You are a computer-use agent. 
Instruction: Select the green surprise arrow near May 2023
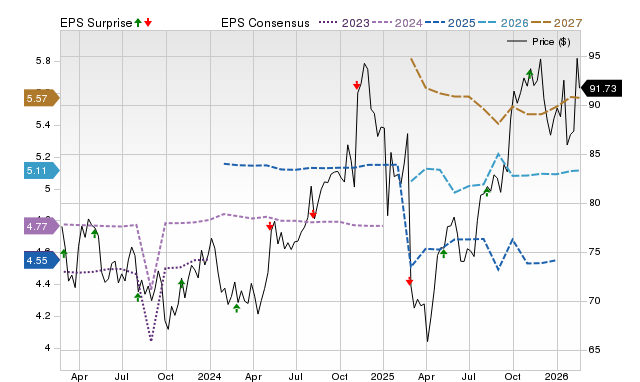pyautogui.click(x=95, y=233)
